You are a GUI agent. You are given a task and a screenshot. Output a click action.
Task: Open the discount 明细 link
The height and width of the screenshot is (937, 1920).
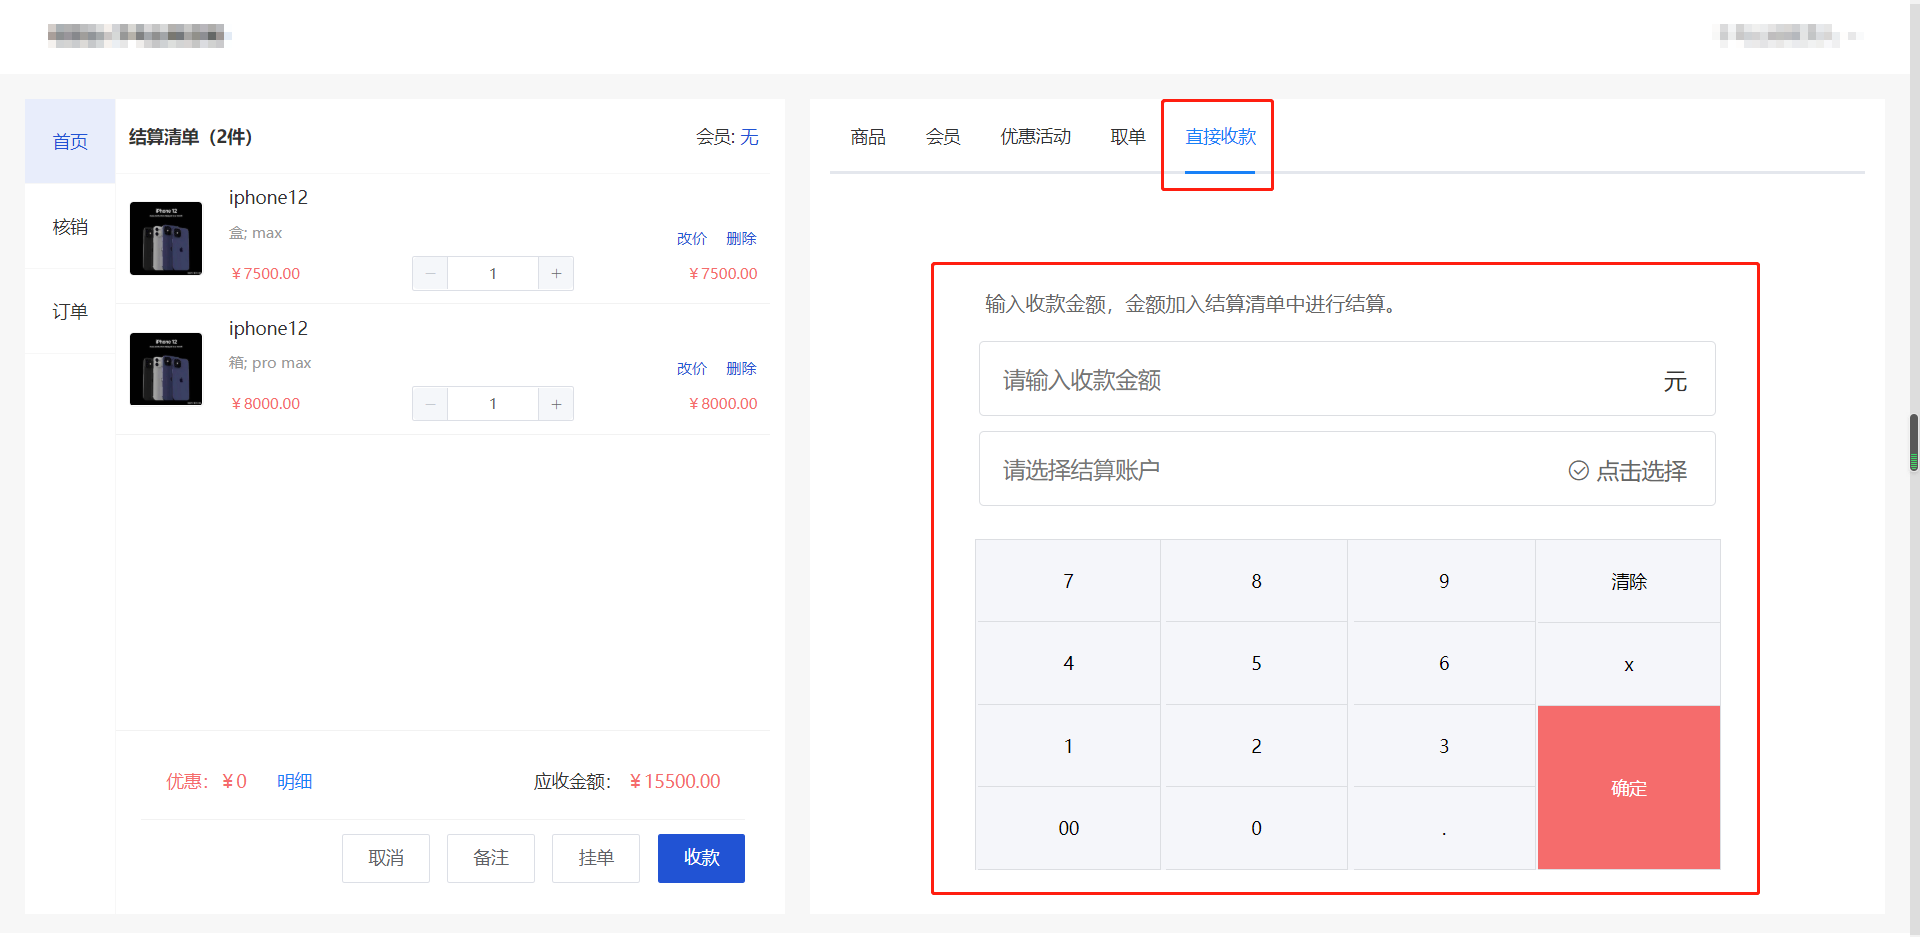pyautogui.click(x=294, y=782)
